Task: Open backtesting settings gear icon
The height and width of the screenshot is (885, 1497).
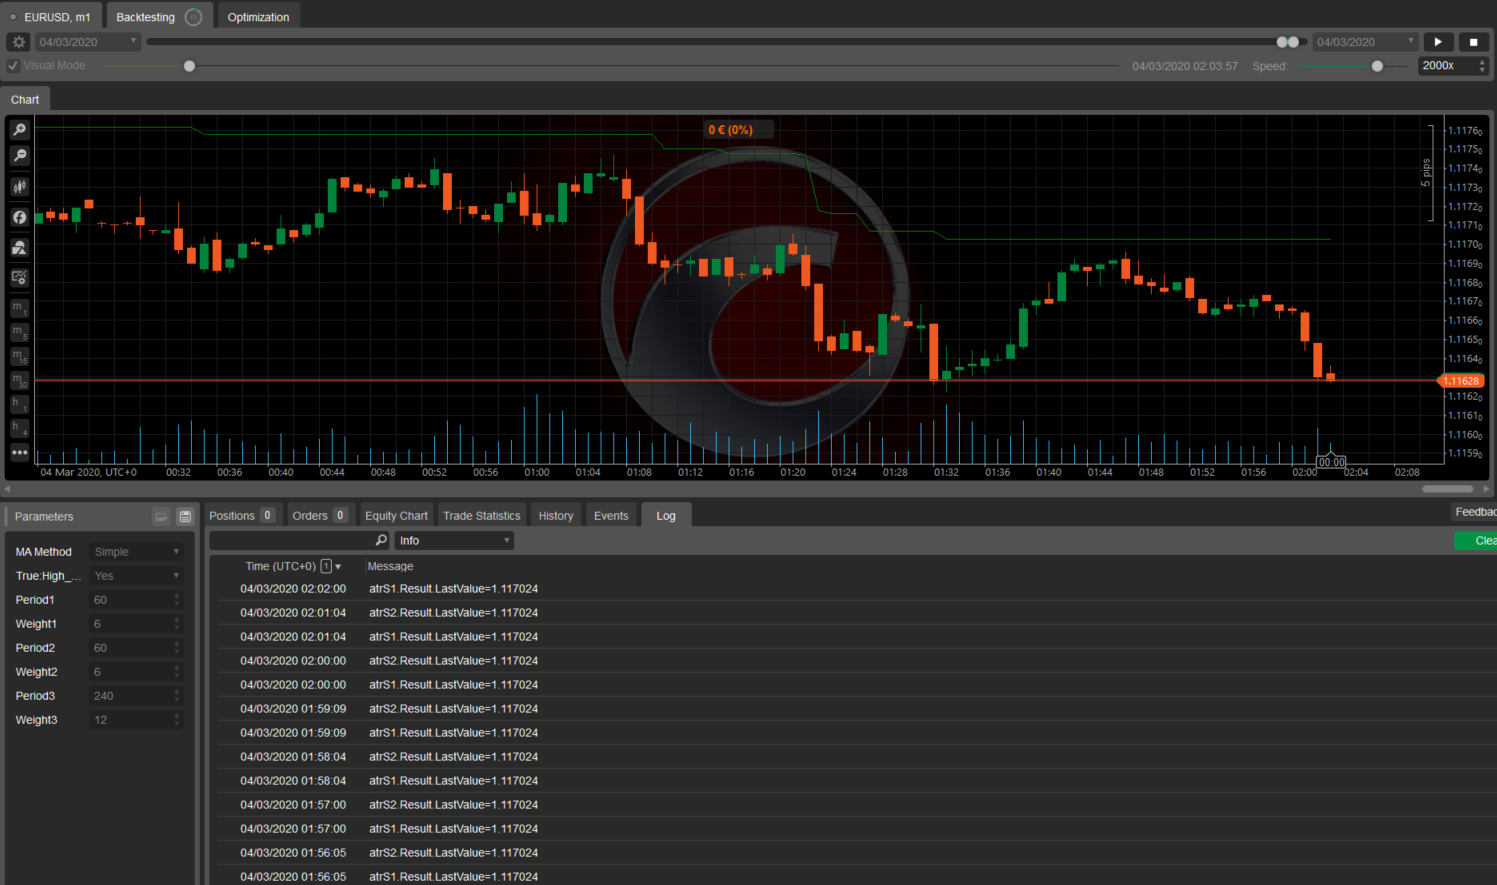Action: pos(18,42)
